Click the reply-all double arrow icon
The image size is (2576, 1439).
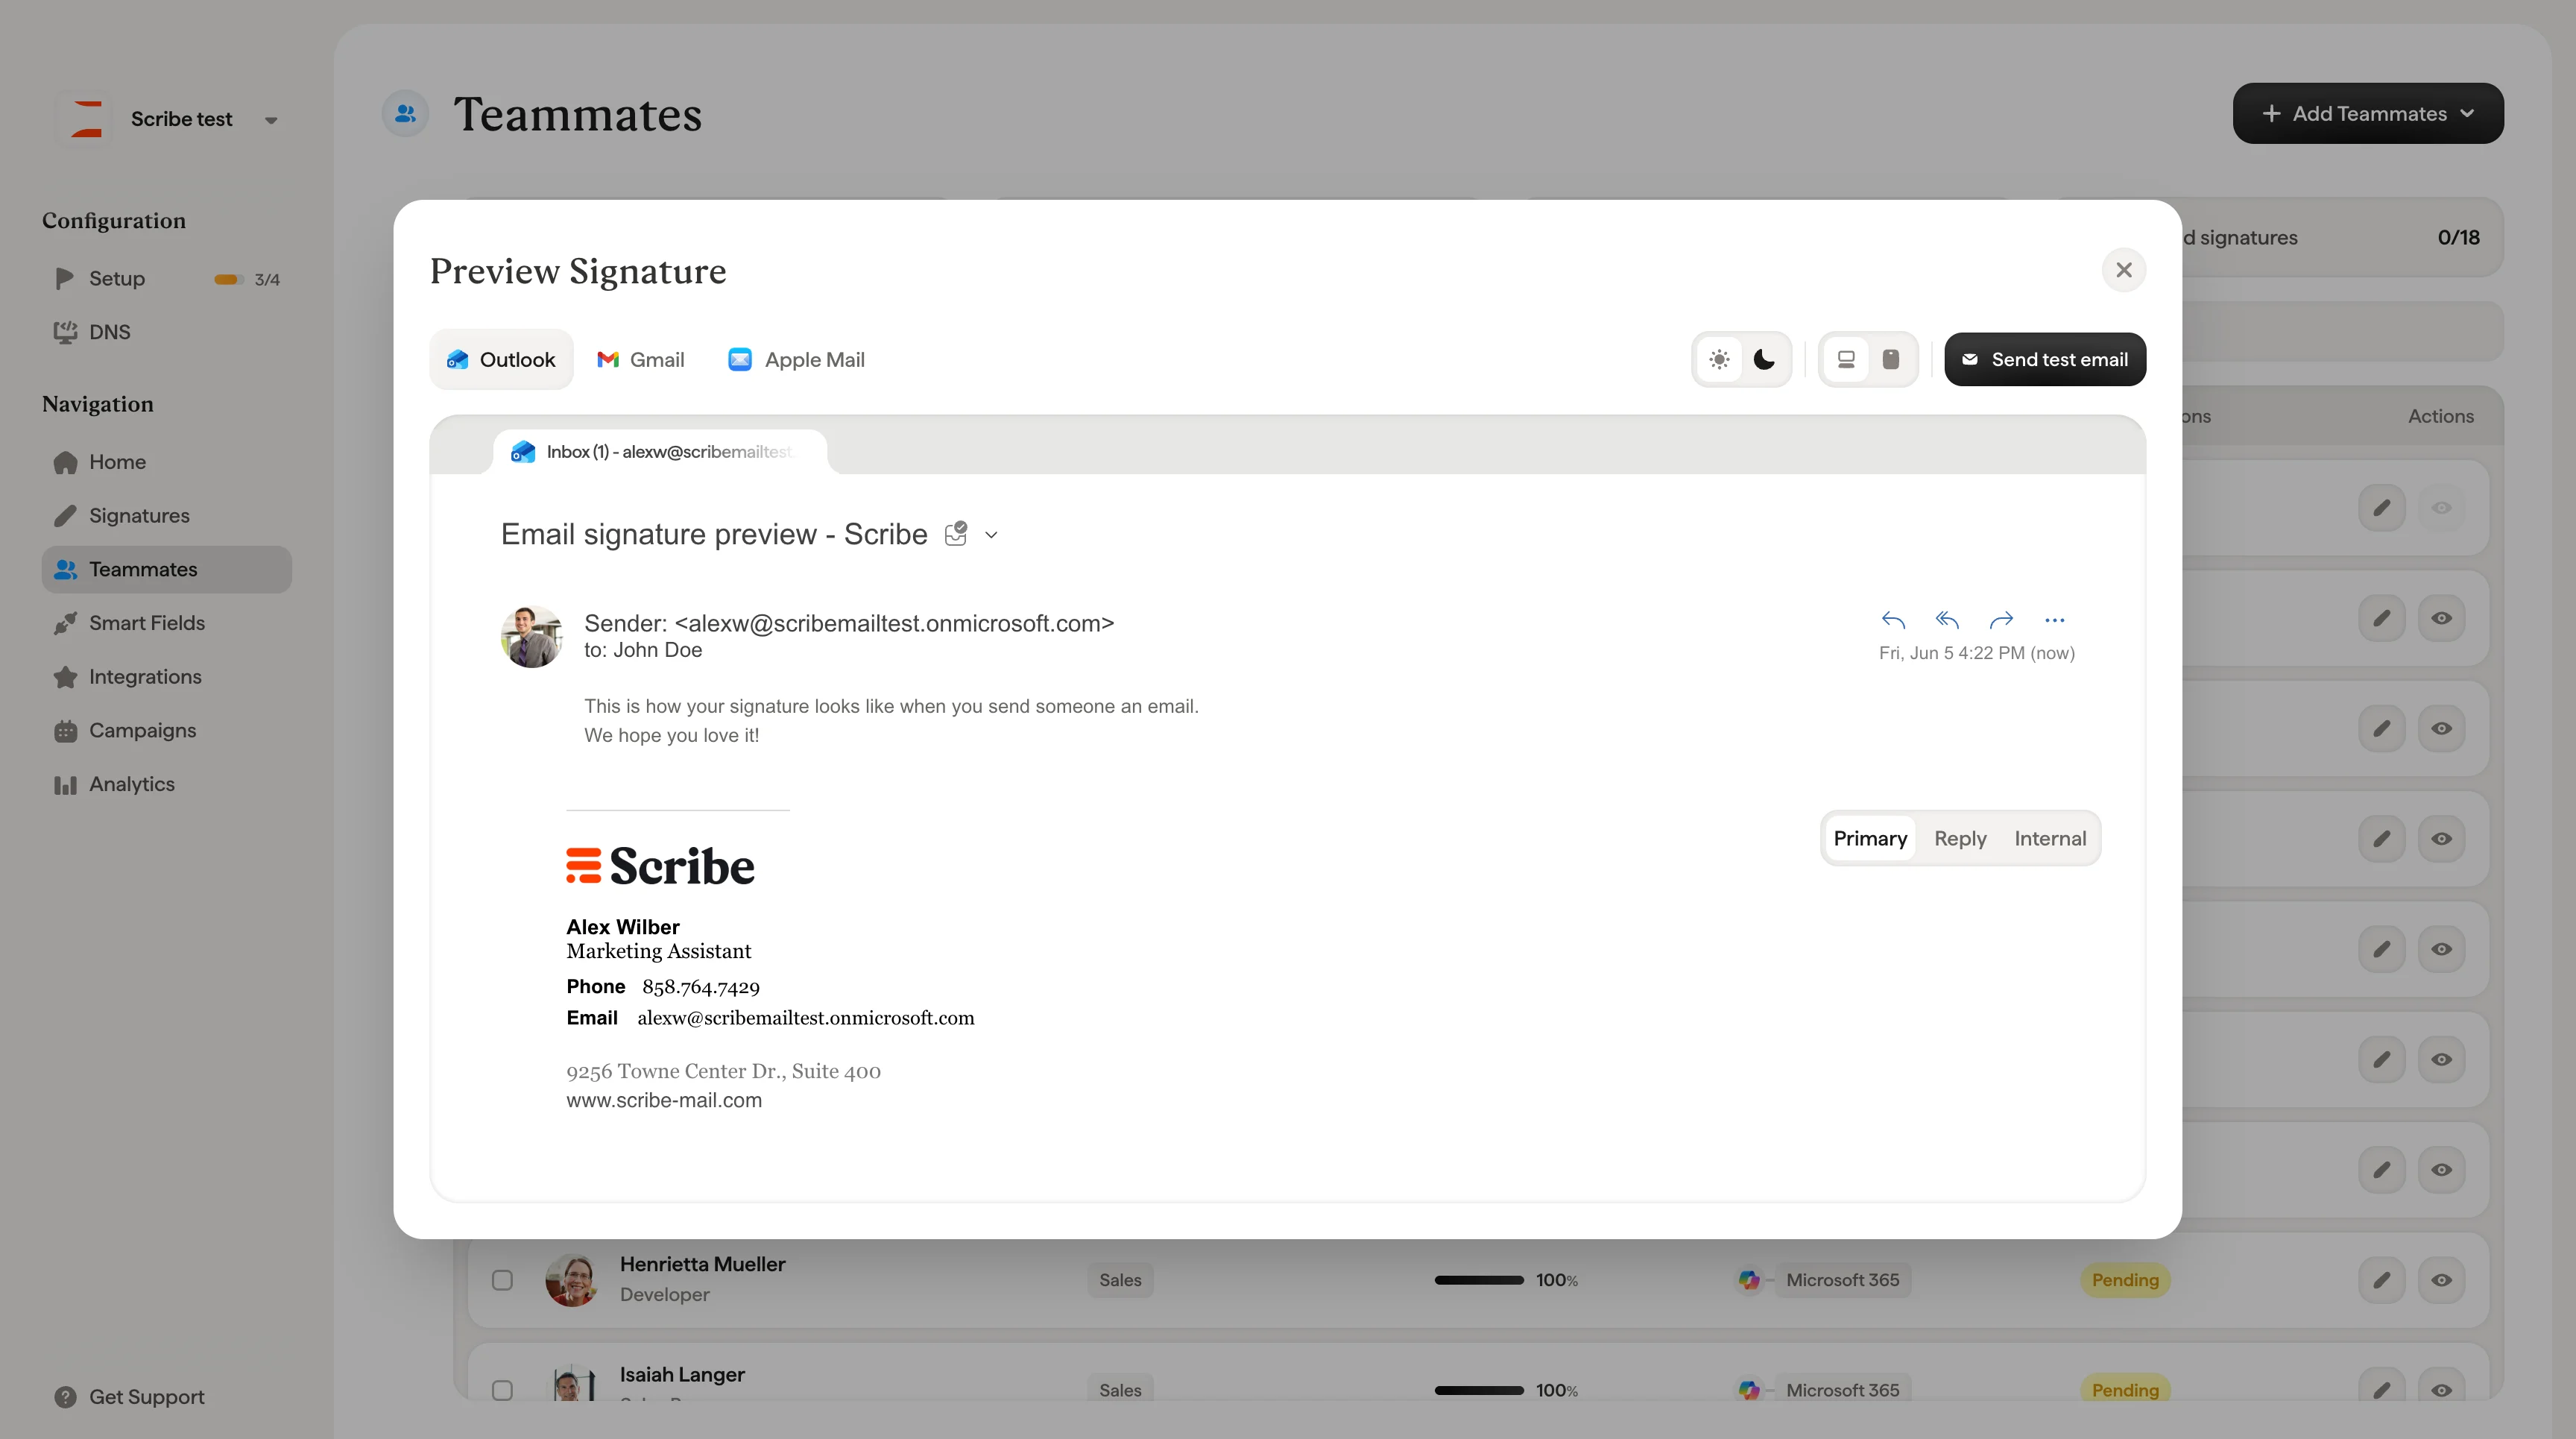click(x=1947, y=620)
